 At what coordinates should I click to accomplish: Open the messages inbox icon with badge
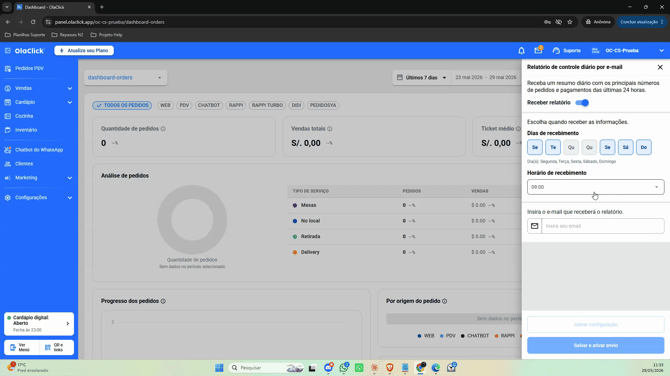(538, 50)
